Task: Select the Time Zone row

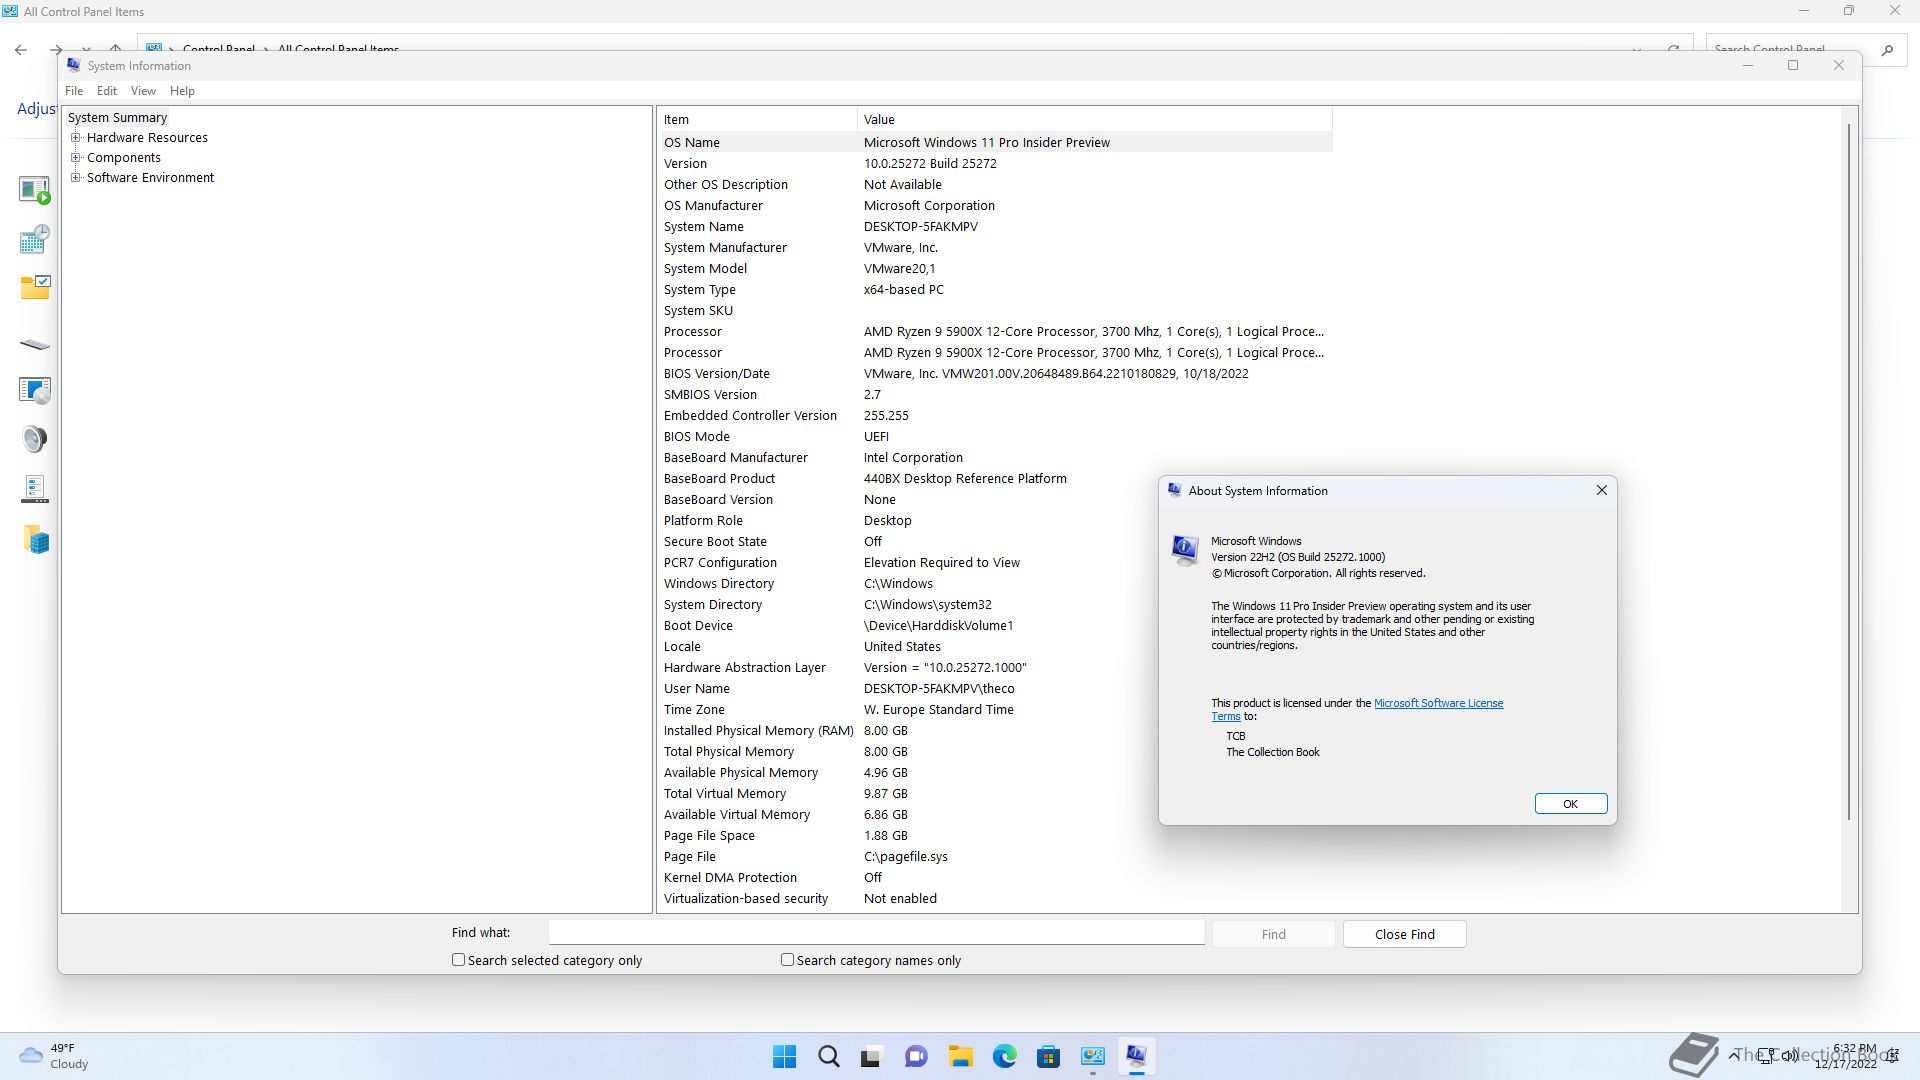Action: click(995, 709)
